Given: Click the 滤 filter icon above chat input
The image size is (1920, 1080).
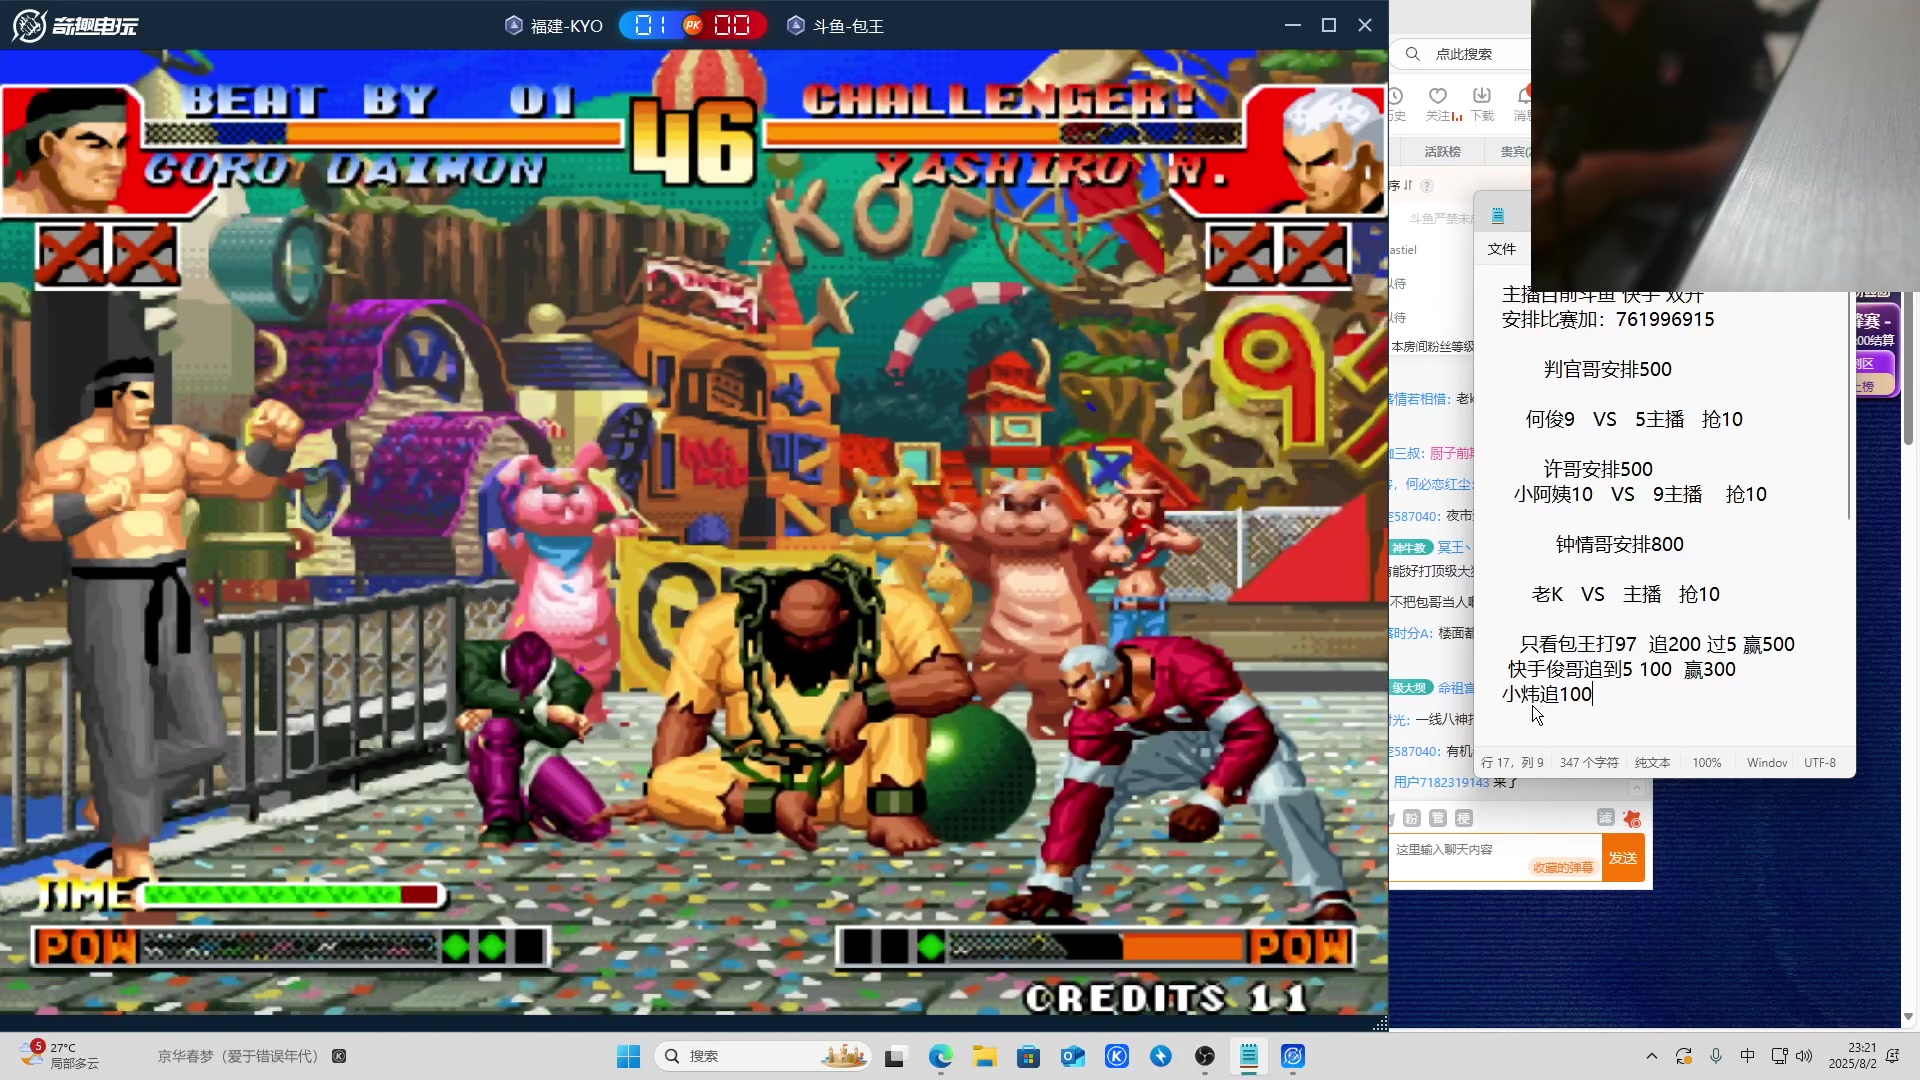Looking at the screenshot, I should 1605,818.
